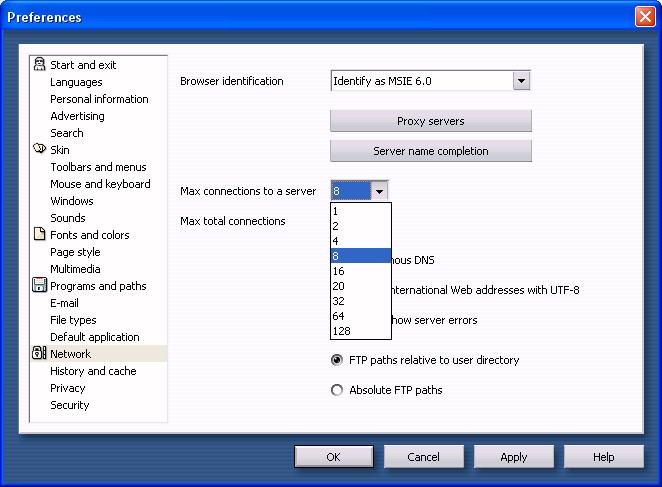Go to History and cache settings
This screenshot has width=662, height=487.
coord(93,371)
